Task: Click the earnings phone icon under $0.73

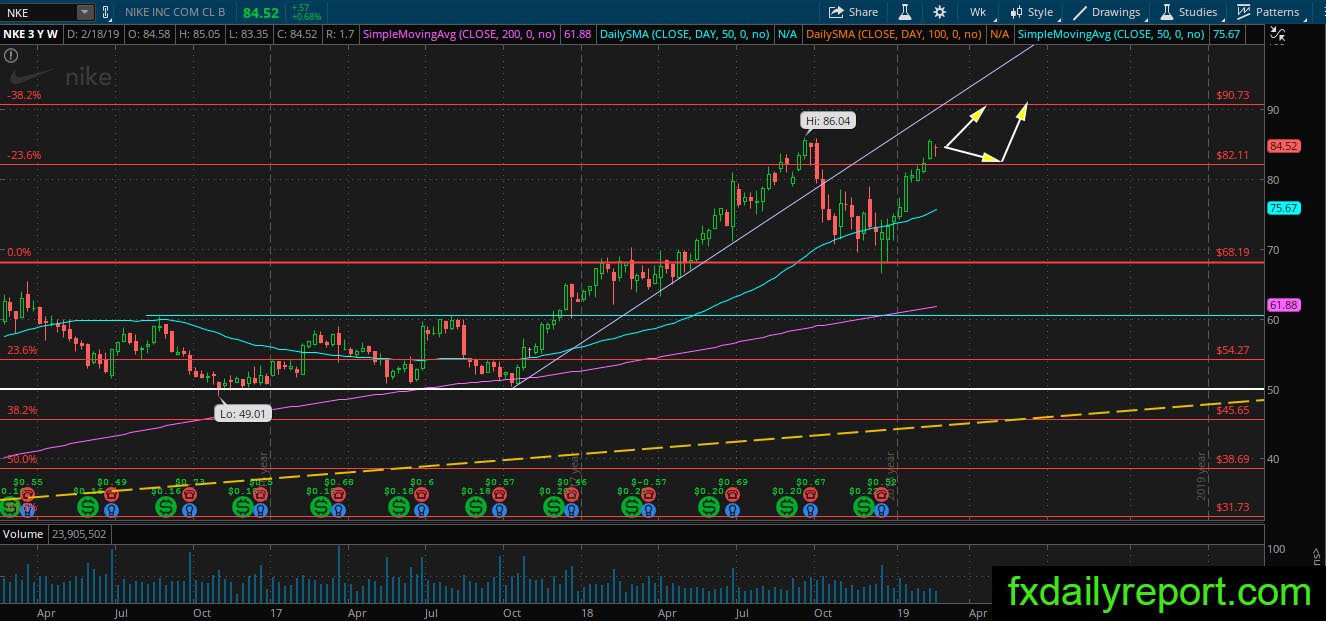Action: click(x=189, y=494)
